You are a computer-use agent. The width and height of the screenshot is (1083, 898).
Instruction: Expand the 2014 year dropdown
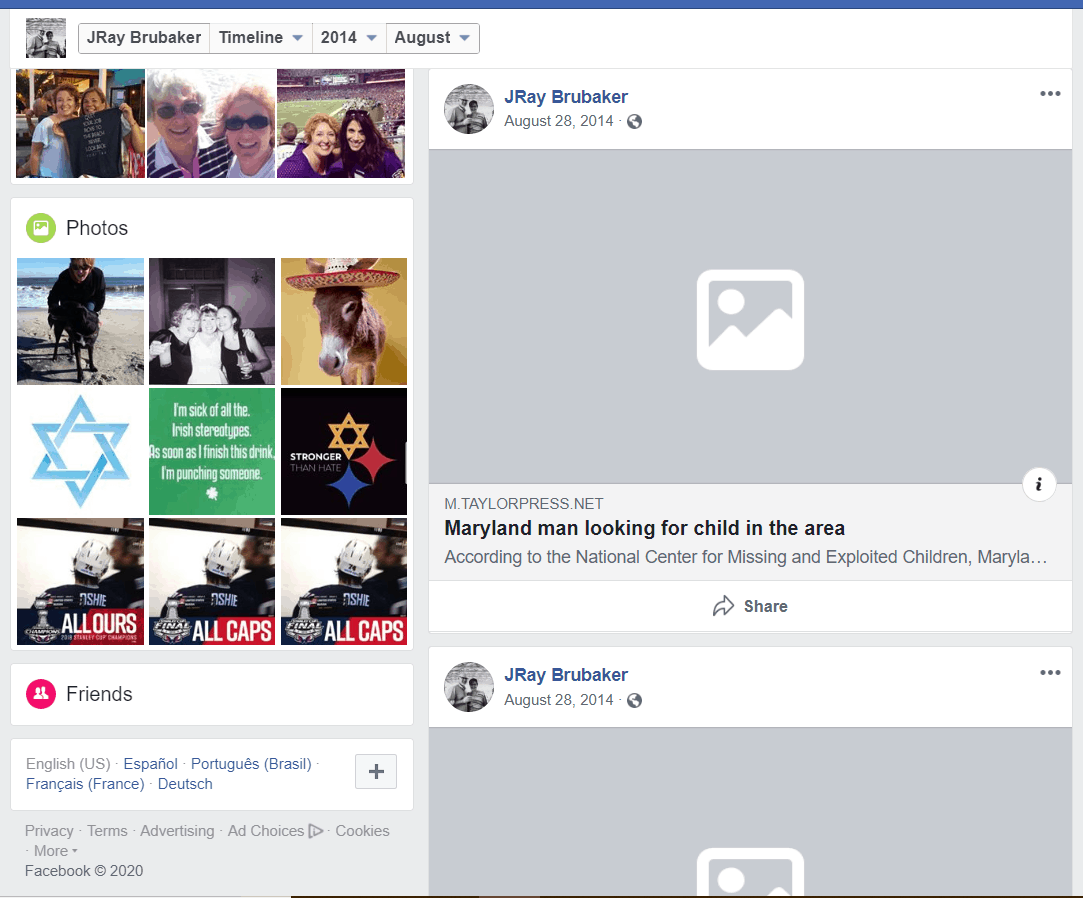point(349,38)
